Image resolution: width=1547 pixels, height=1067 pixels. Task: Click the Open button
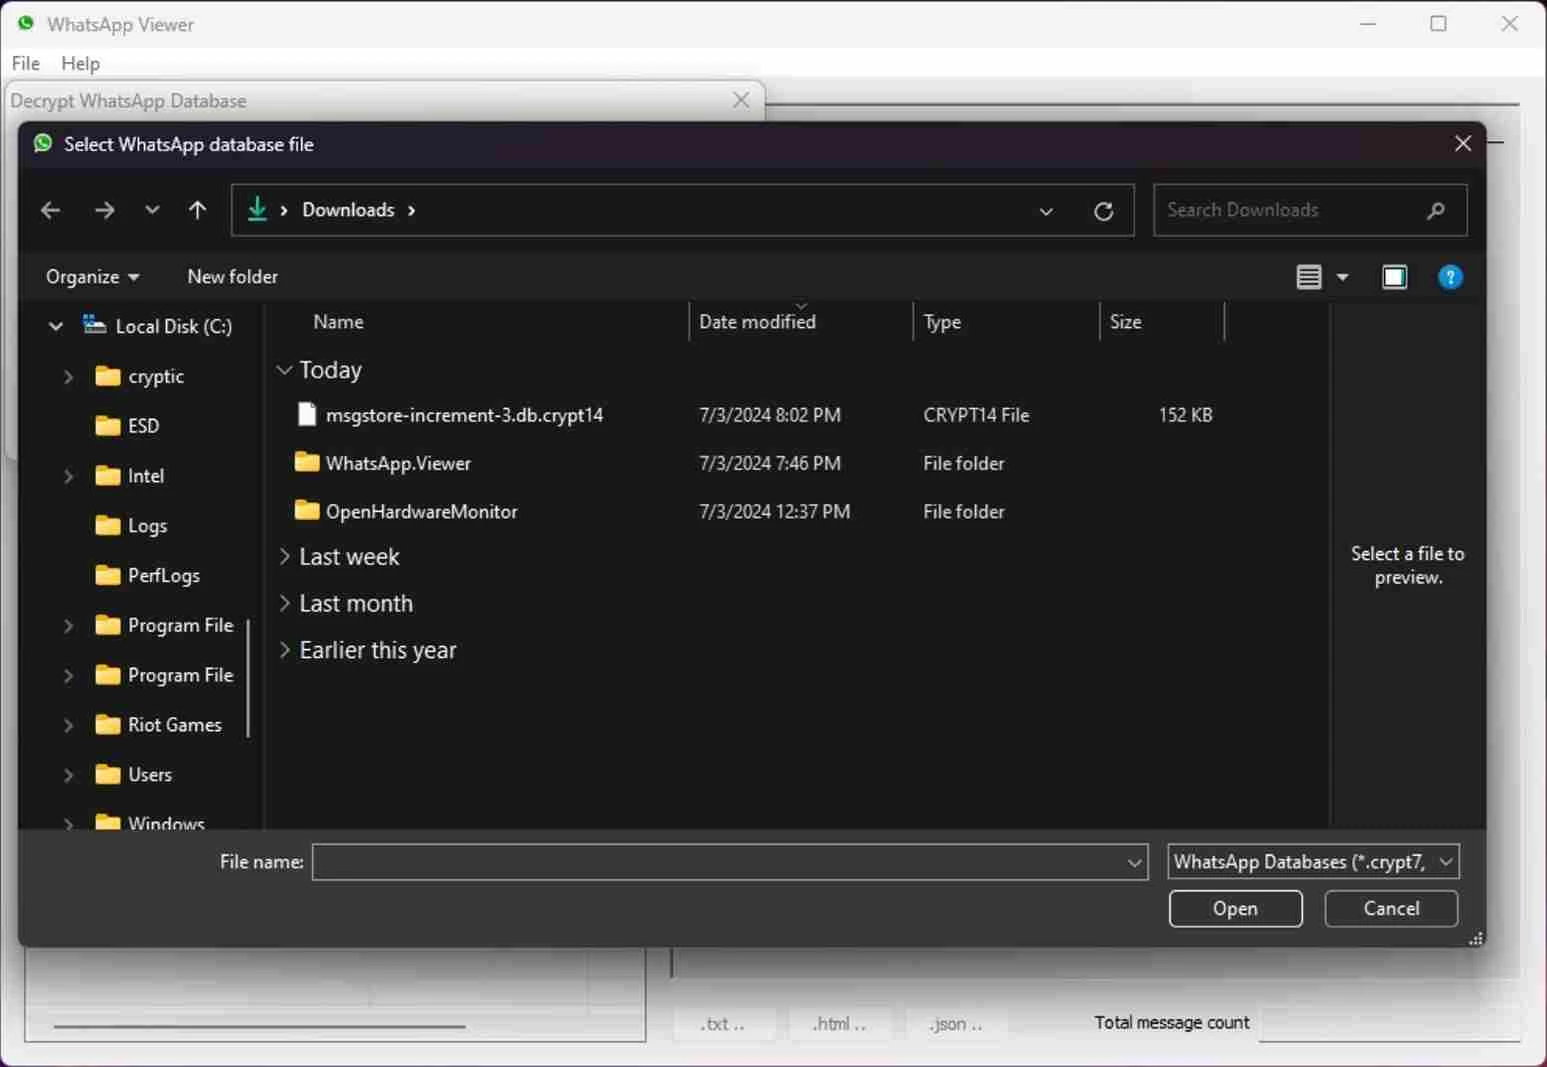(x=1235, y=908)
